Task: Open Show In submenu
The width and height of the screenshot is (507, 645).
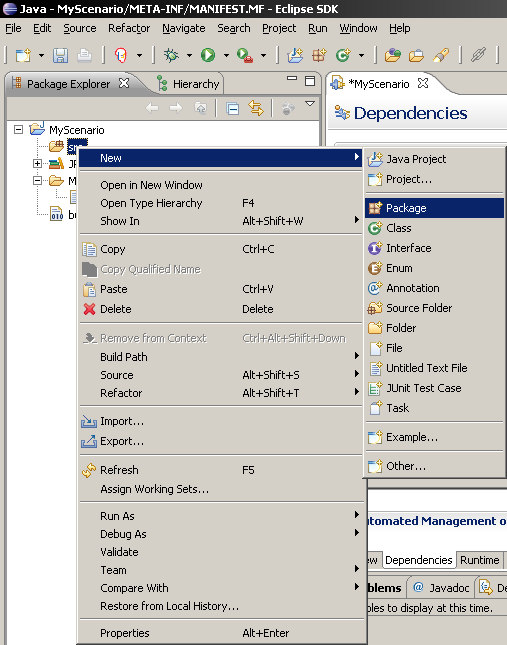Action: coord(221,221)
